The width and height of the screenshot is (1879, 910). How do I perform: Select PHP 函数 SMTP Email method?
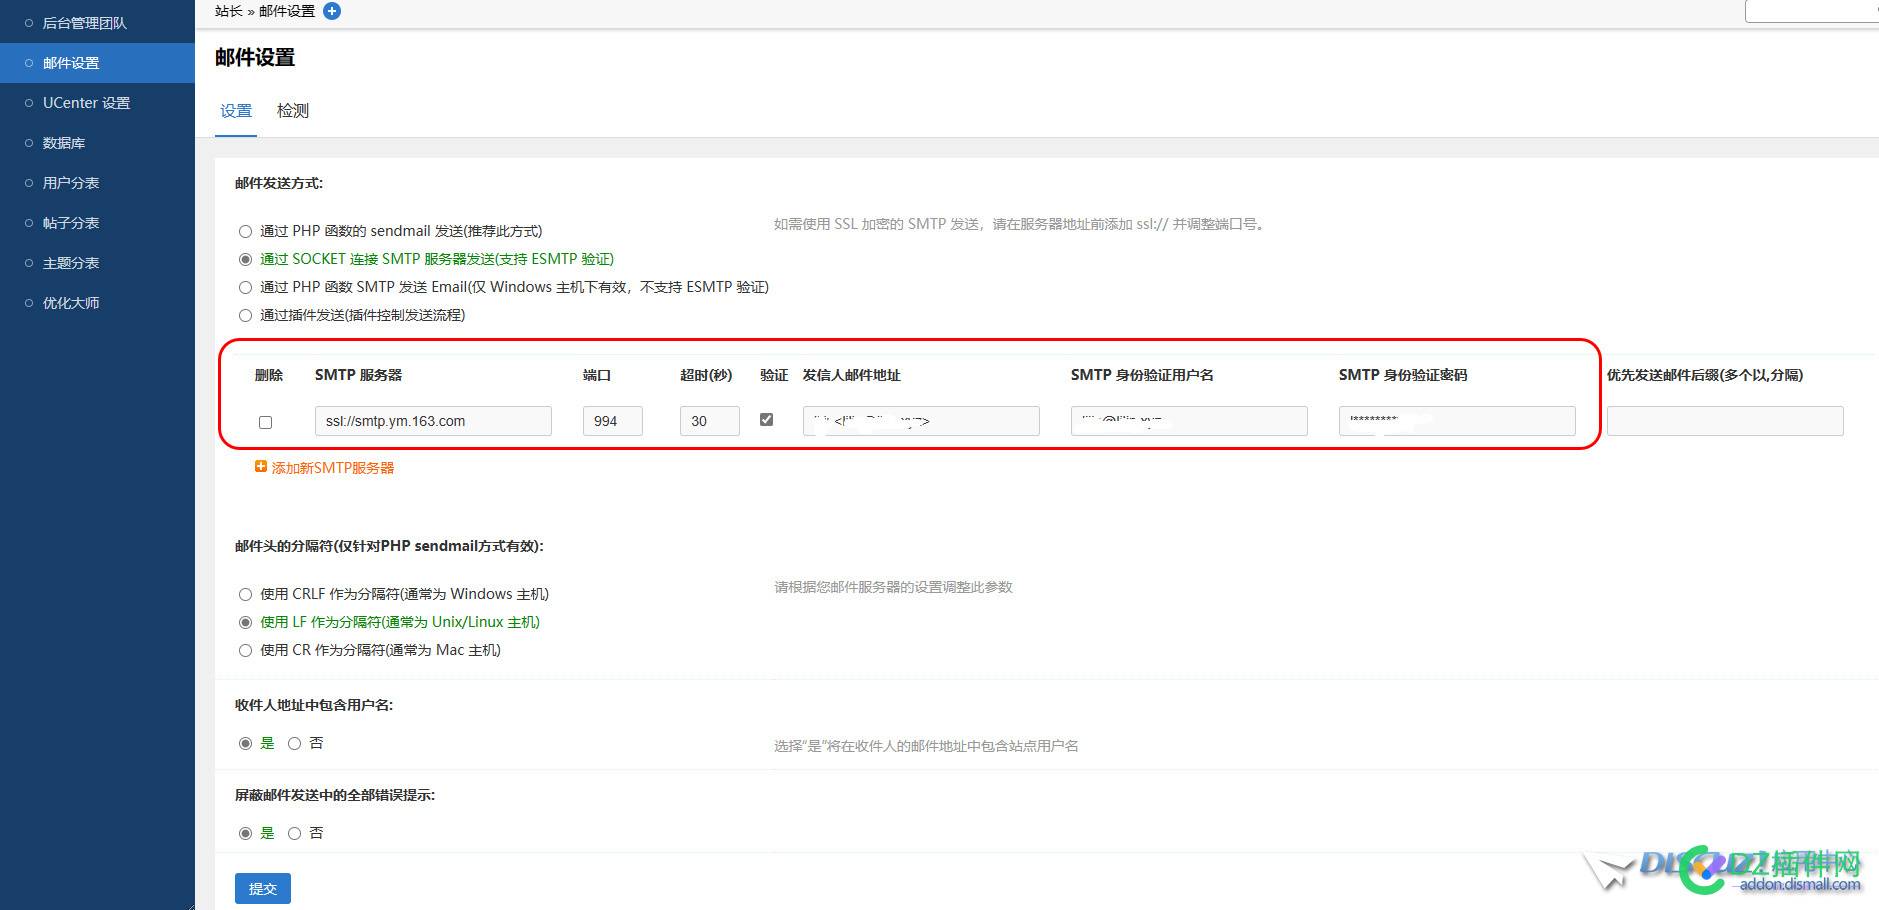click(245, 287)
